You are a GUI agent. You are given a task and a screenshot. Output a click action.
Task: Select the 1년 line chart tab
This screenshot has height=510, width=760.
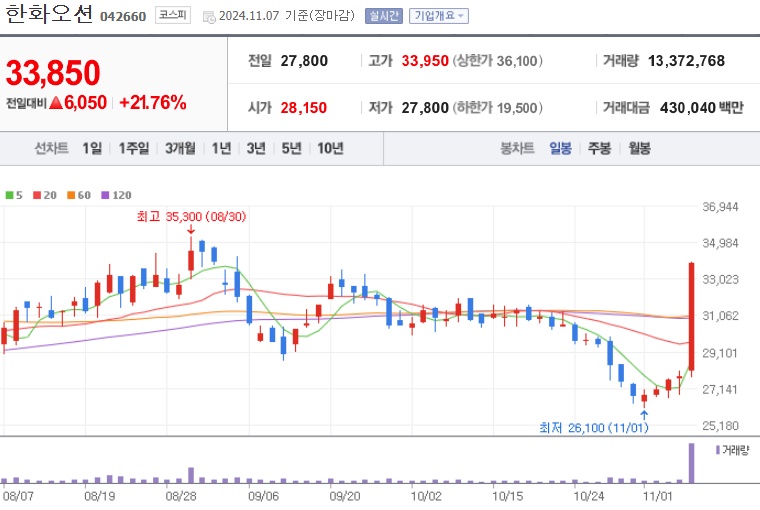(221, 148)
